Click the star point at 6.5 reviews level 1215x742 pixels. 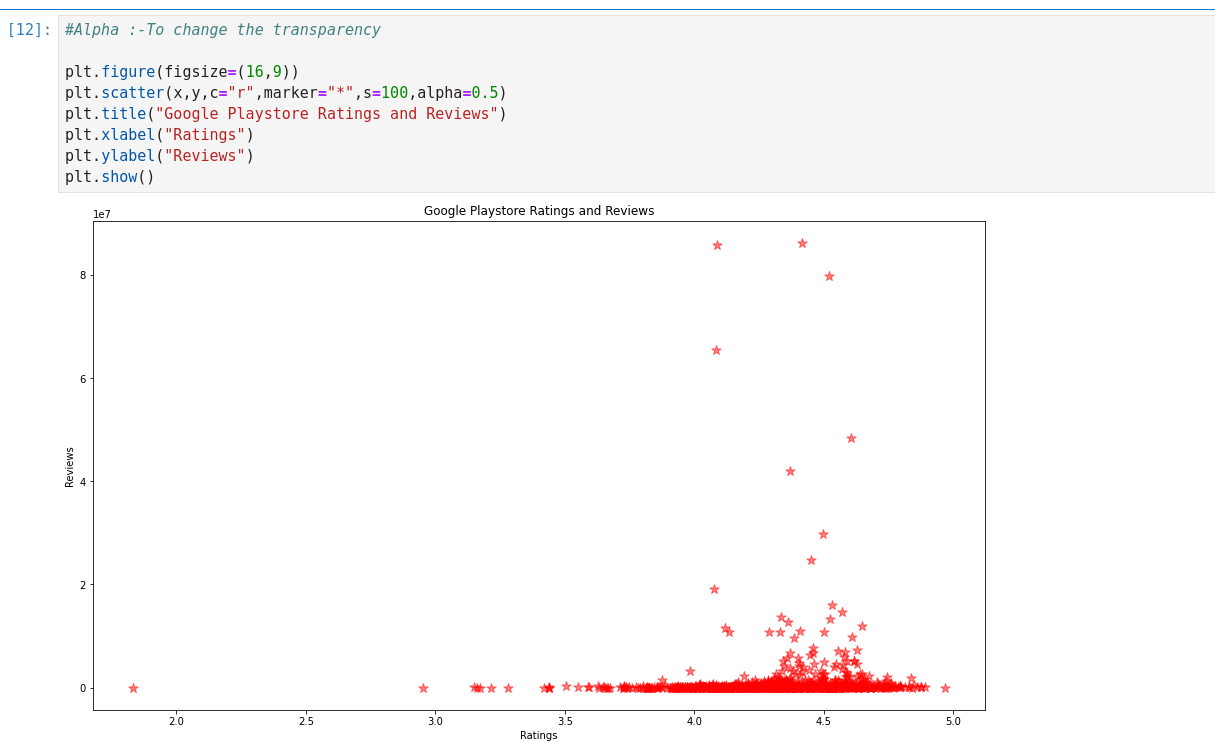coord(716,350)
